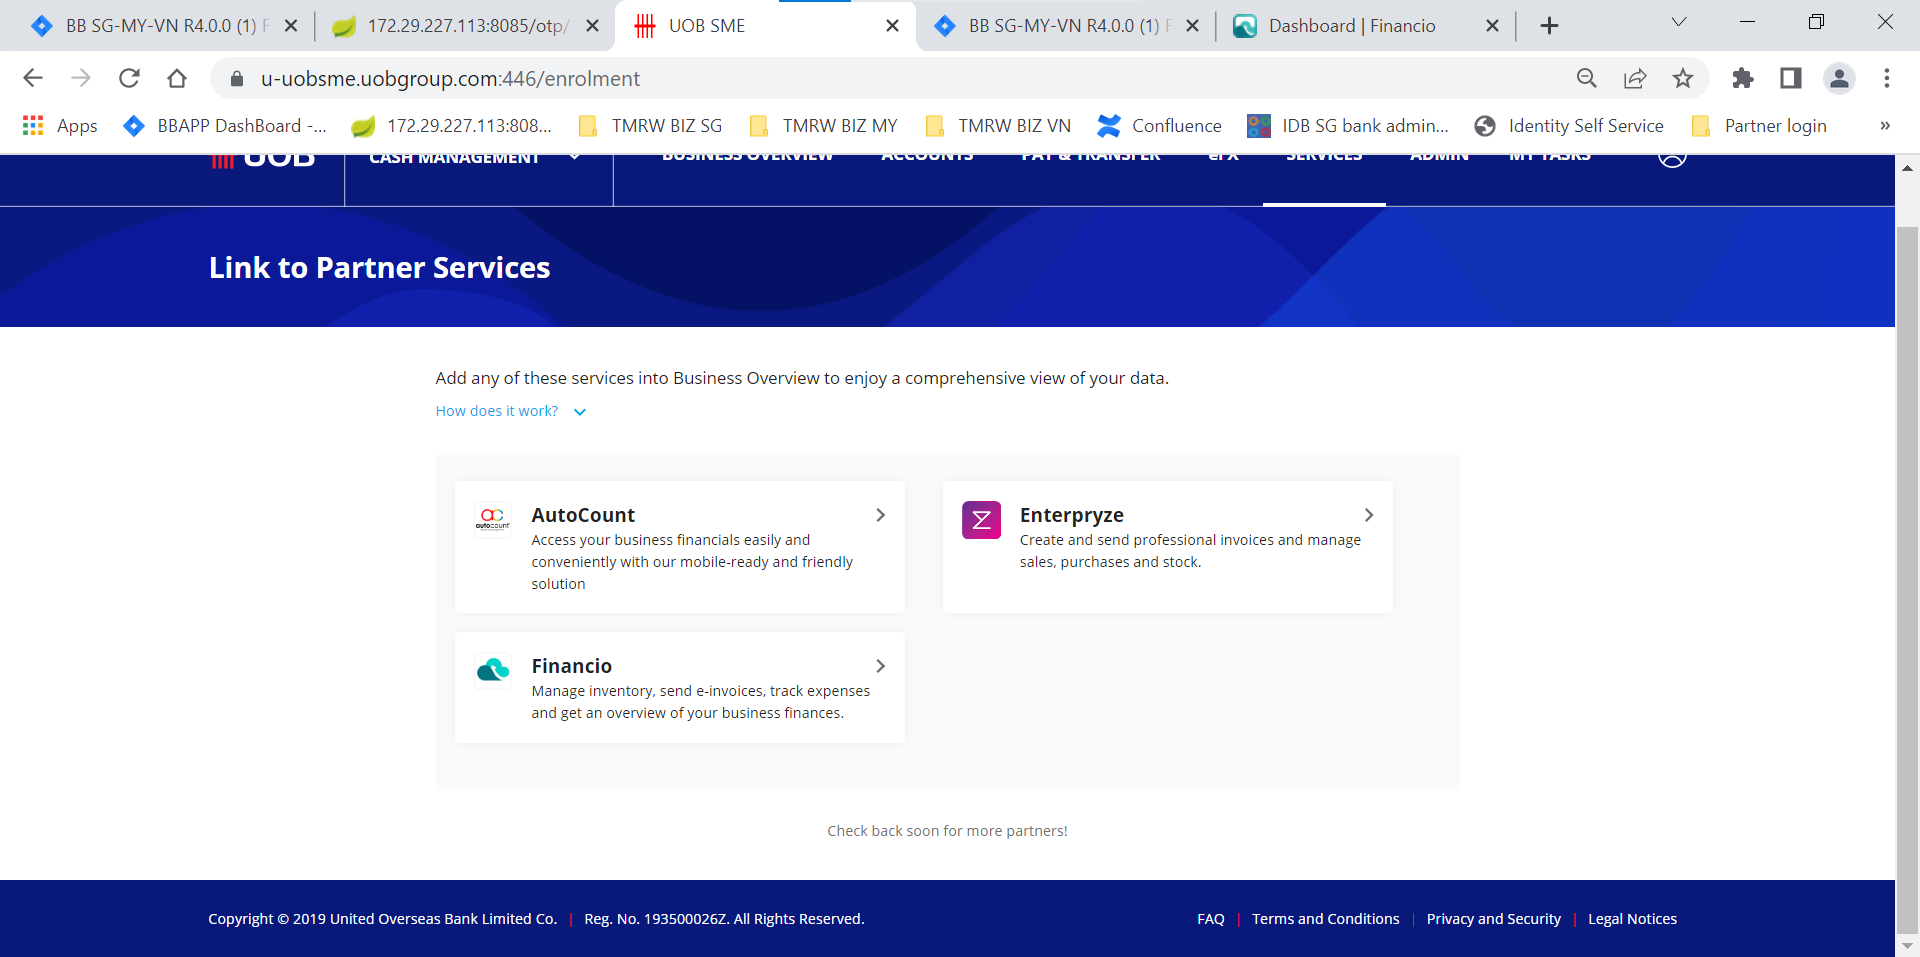Open the user profile icon beside MY TASKS
The width and height of the screenshot is (1920, 957).
pos(1671,158)
